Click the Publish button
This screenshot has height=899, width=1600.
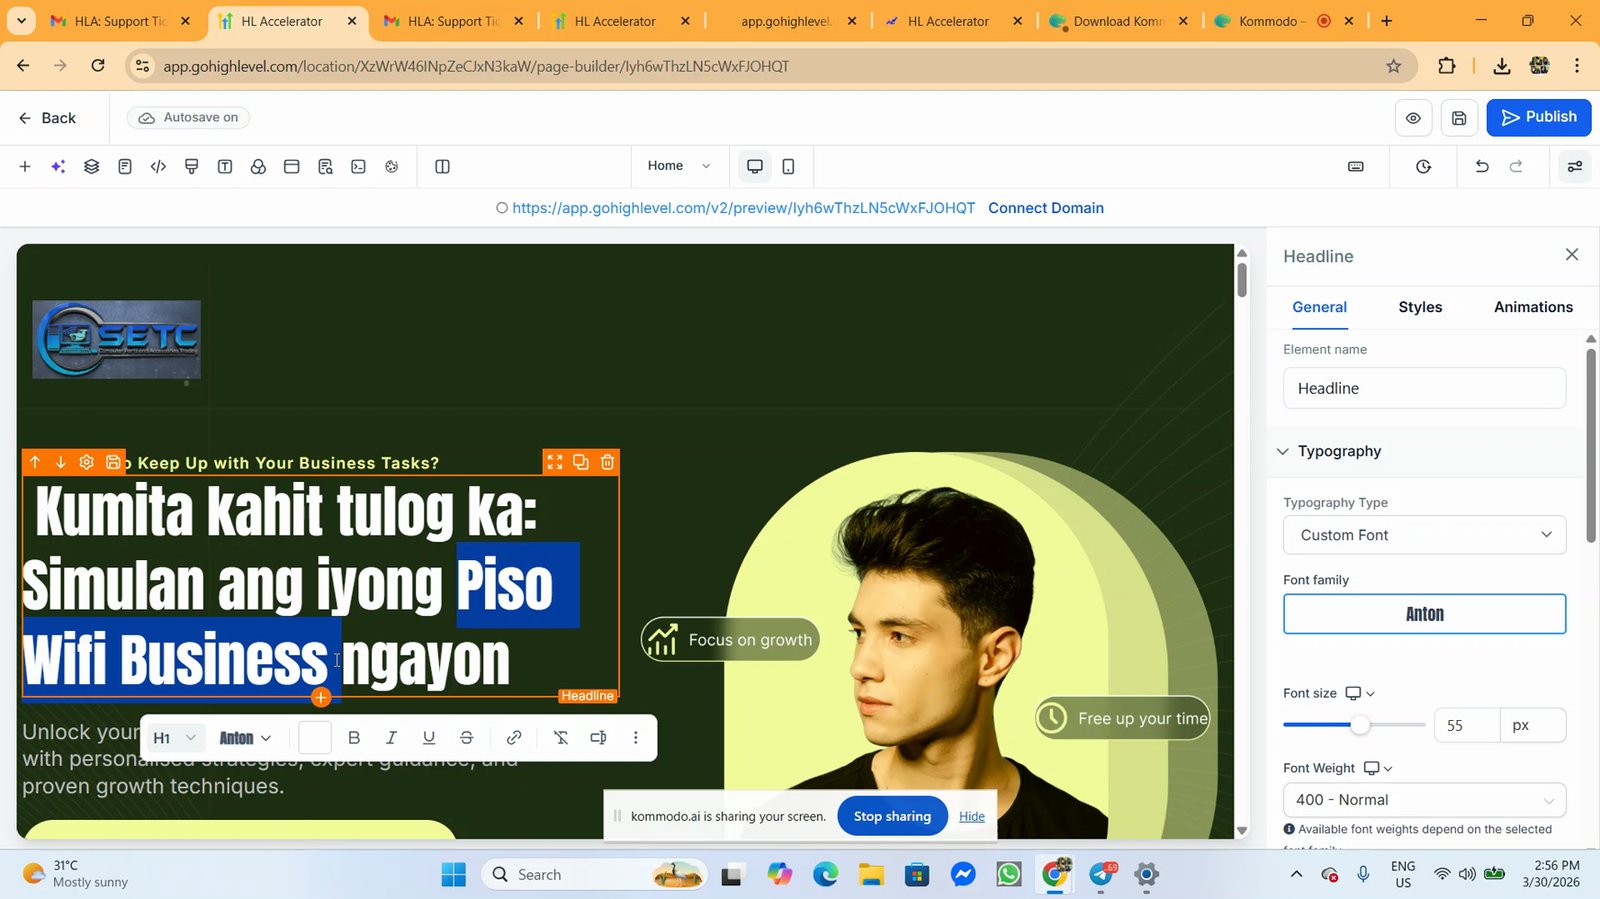tap(1539, 117)
